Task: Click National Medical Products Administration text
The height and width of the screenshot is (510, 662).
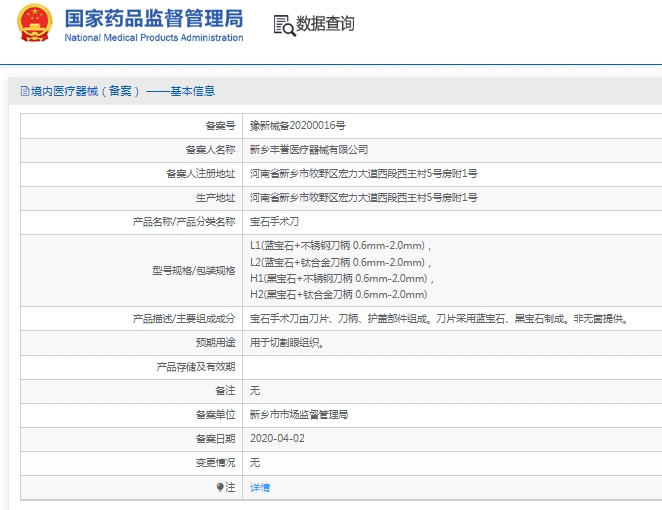Action: [x=154, y=38]
